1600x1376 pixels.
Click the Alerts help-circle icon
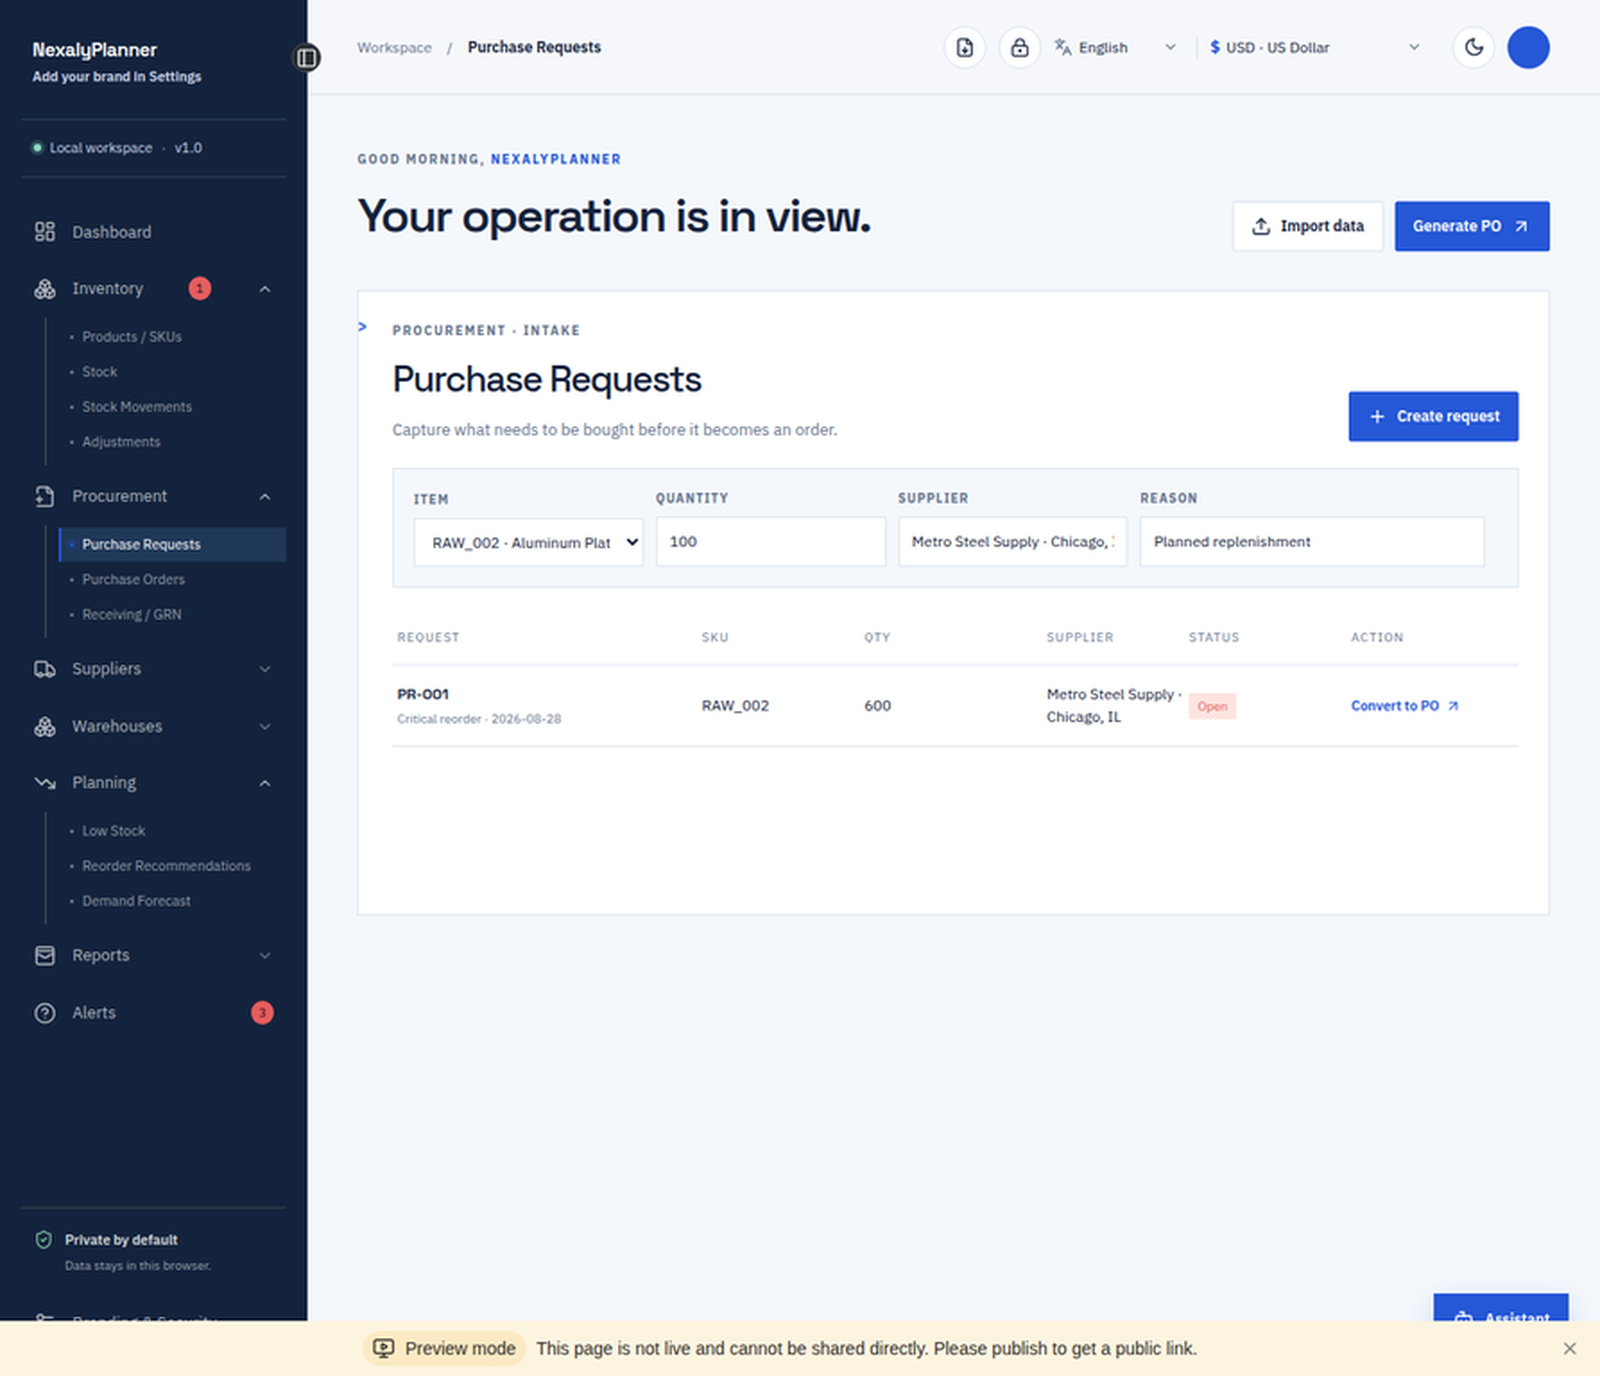point(45,1013)
